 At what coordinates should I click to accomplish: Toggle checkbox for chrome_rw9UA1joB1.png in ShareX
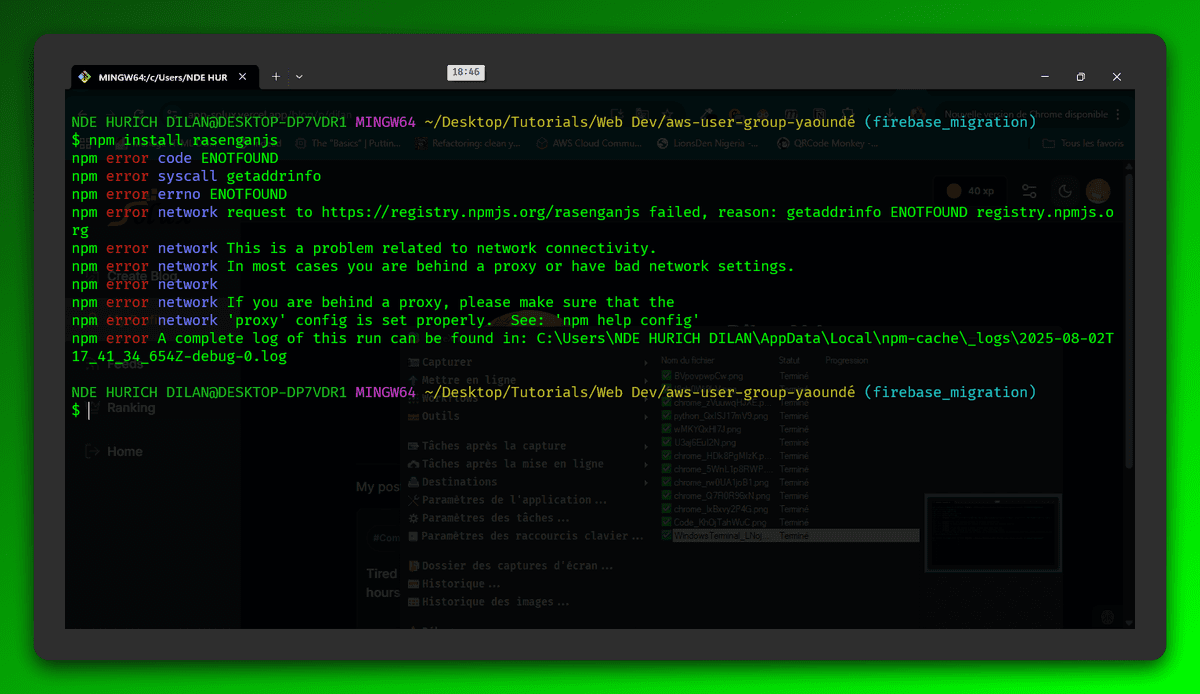[667, 482]
